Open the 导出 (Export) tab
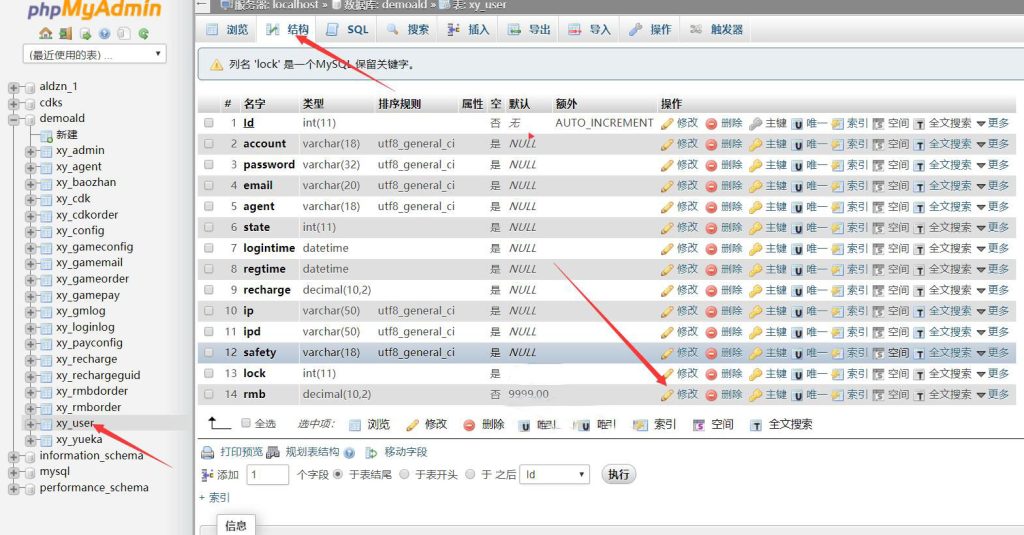 pyautogui.click(x=530, y=29)
